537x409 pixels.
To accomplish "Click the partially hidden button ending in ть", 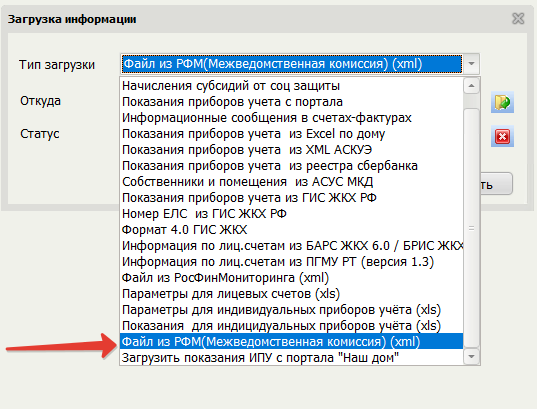I will [496, 184].
